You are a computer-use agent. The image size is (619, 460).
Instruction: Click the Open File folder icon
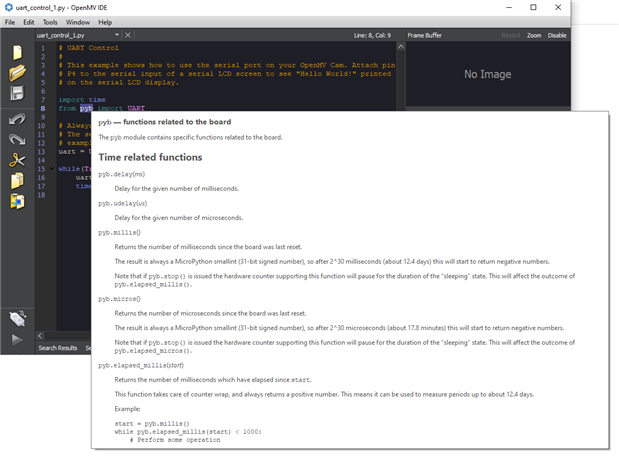coord(17,73)
